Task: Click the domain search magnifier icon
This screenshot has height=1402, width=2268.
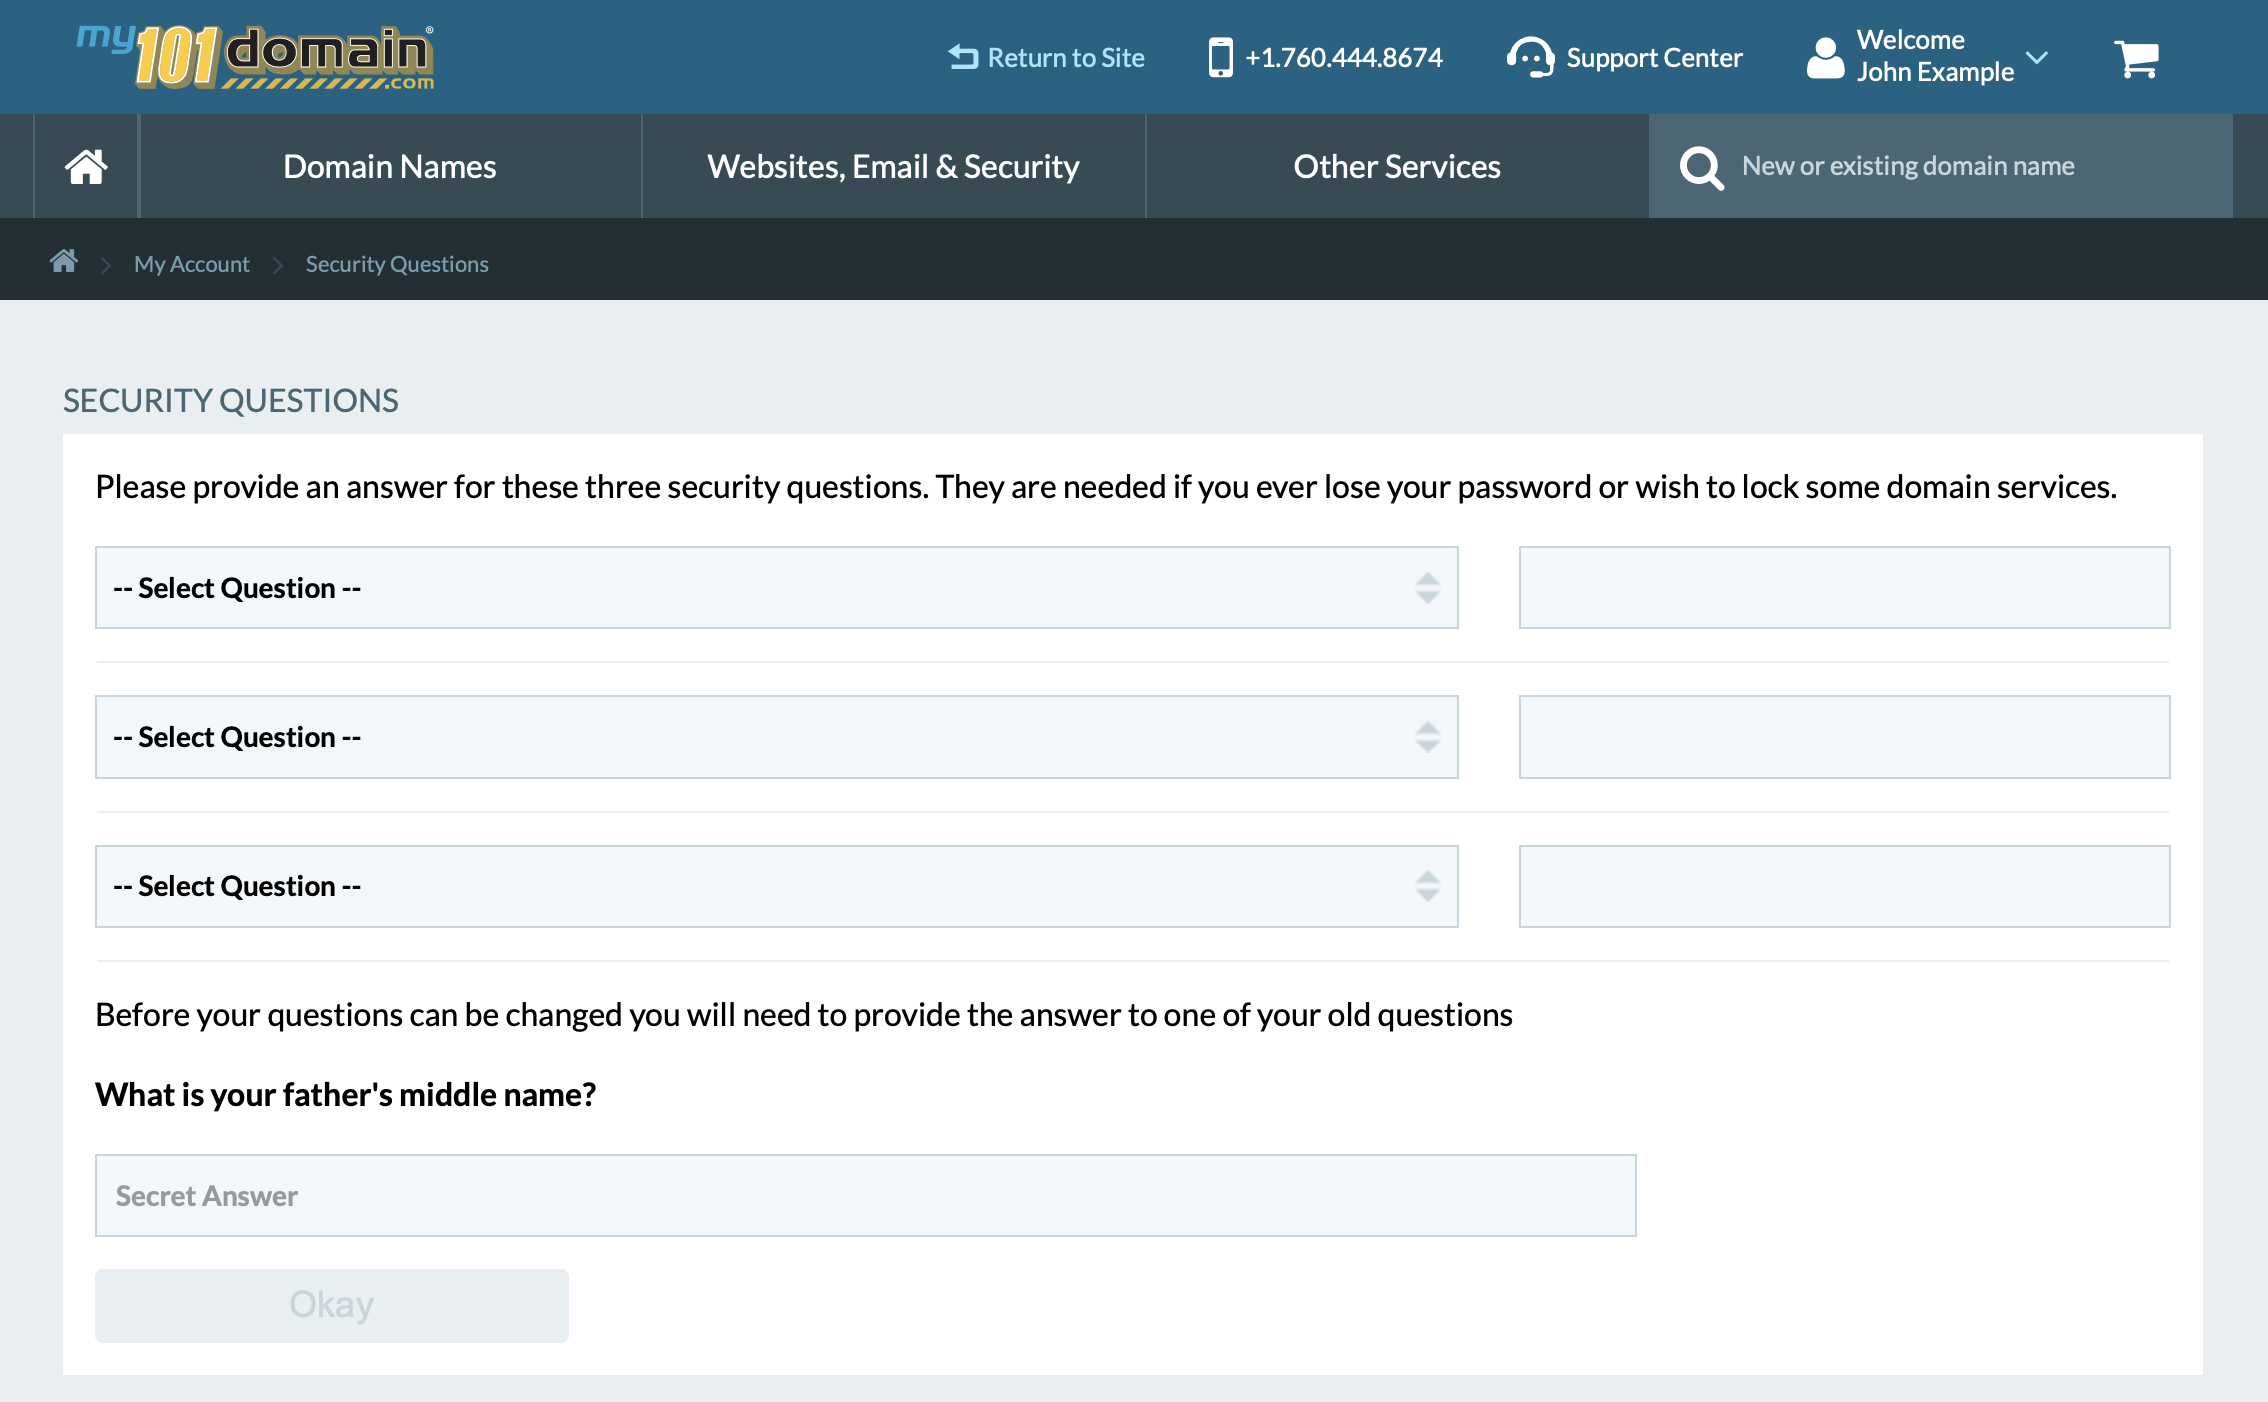Action: (1700, 167)
